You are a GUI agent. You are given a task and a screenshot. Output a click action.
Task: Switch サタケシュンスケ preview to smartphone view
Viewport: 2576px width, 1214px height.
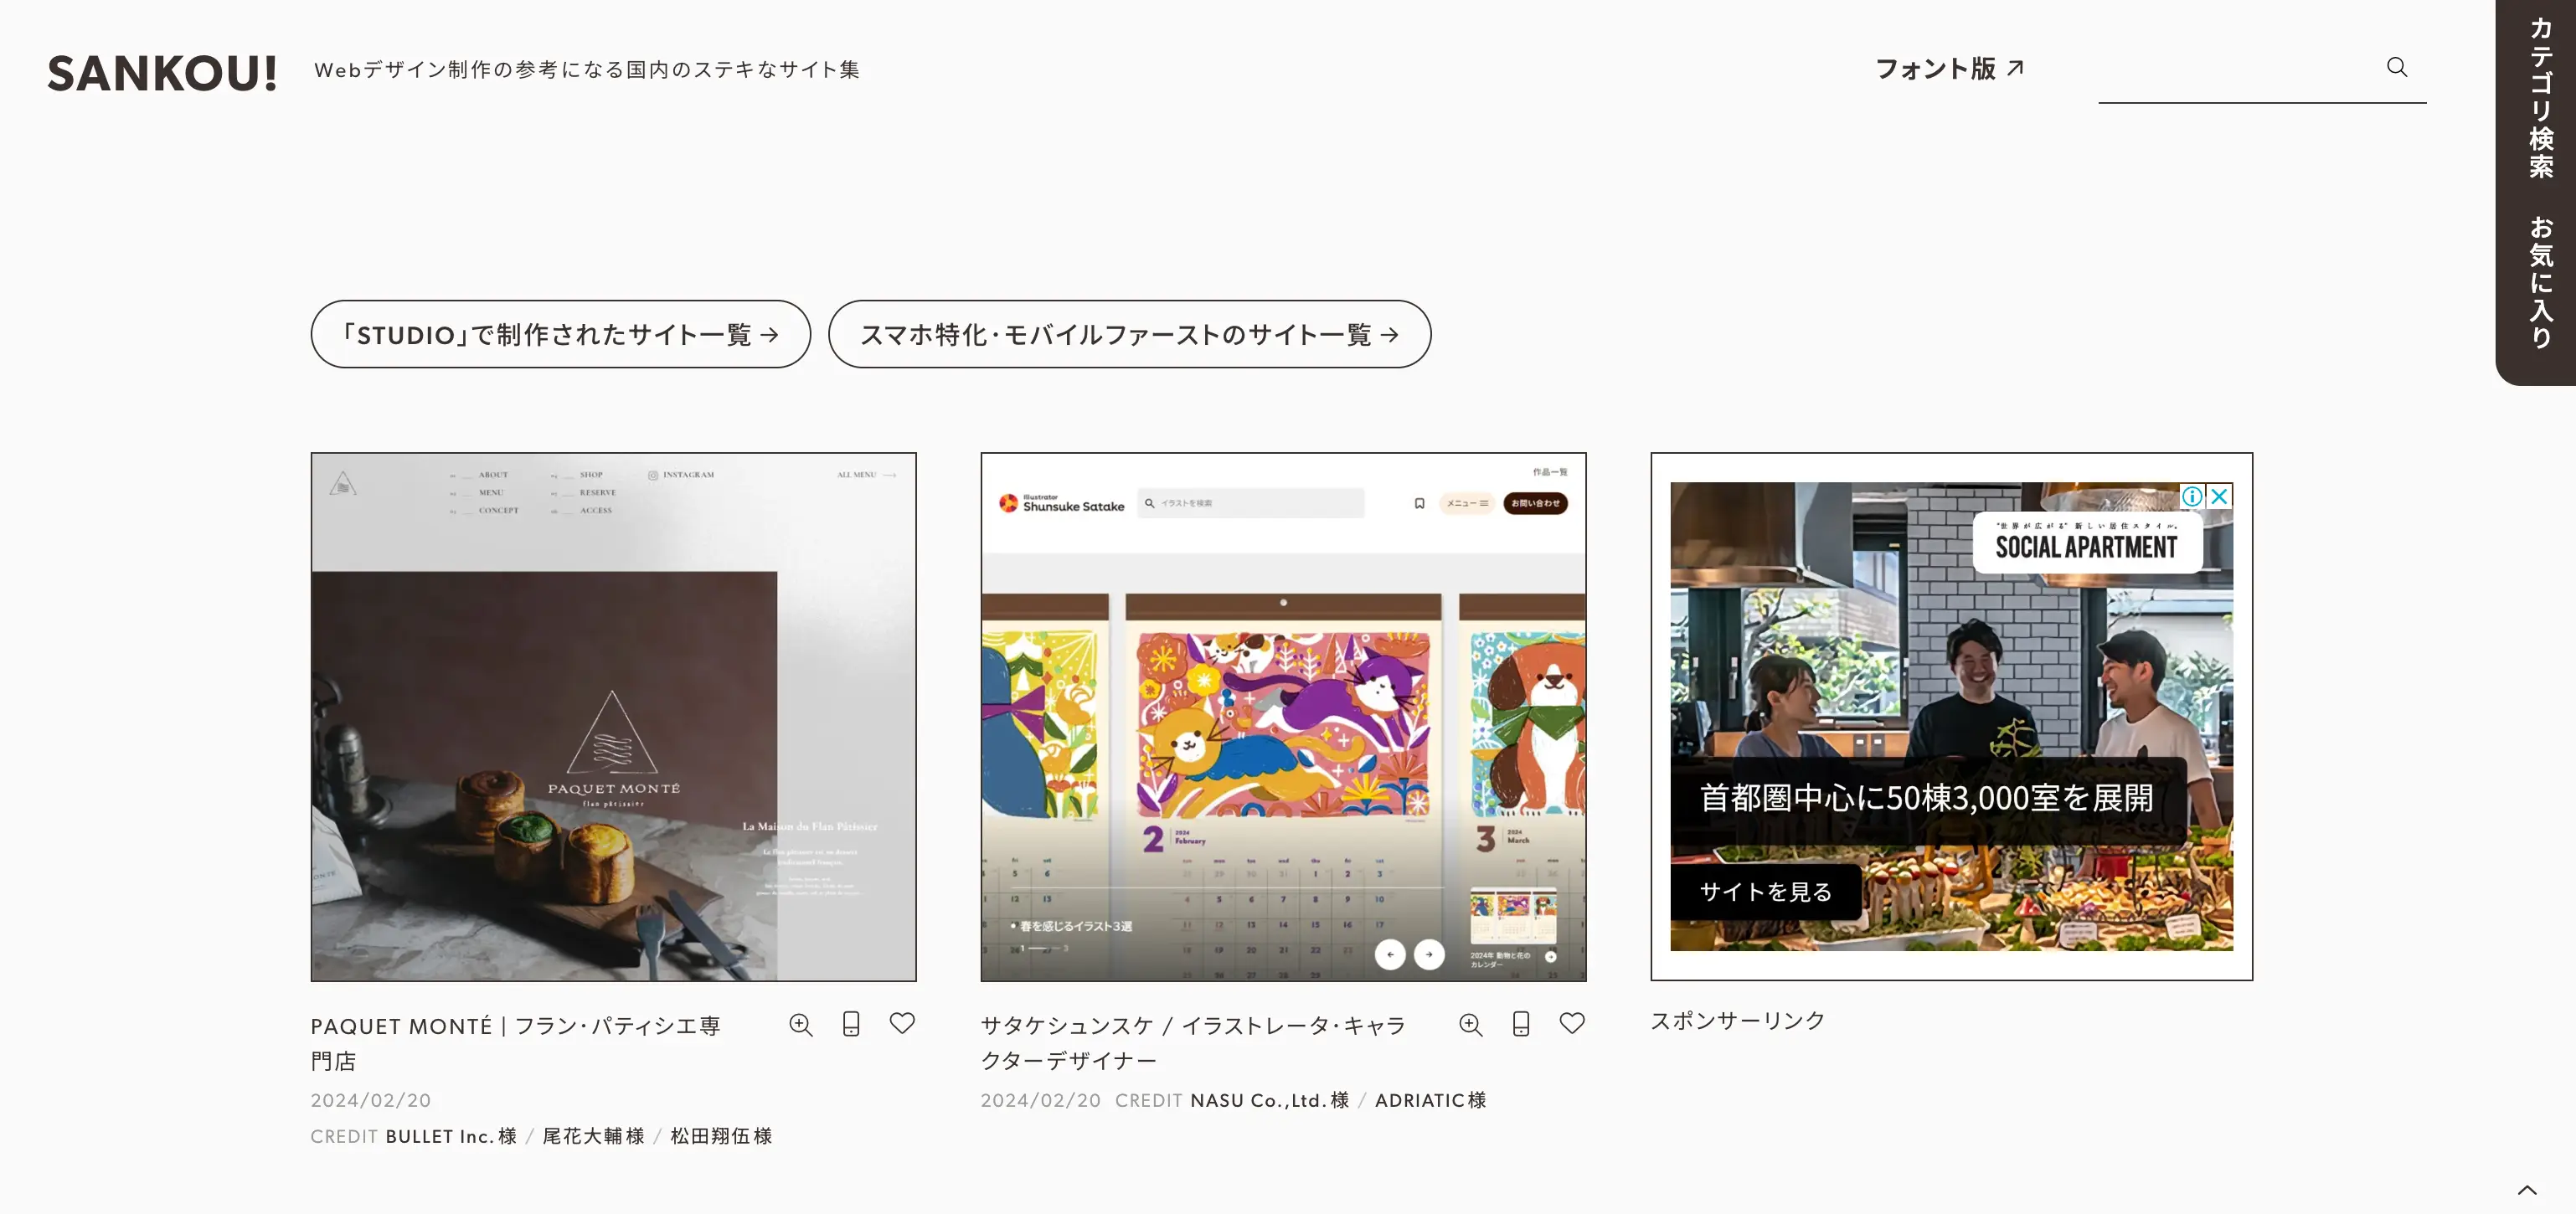click(x=1521, y=1024)
